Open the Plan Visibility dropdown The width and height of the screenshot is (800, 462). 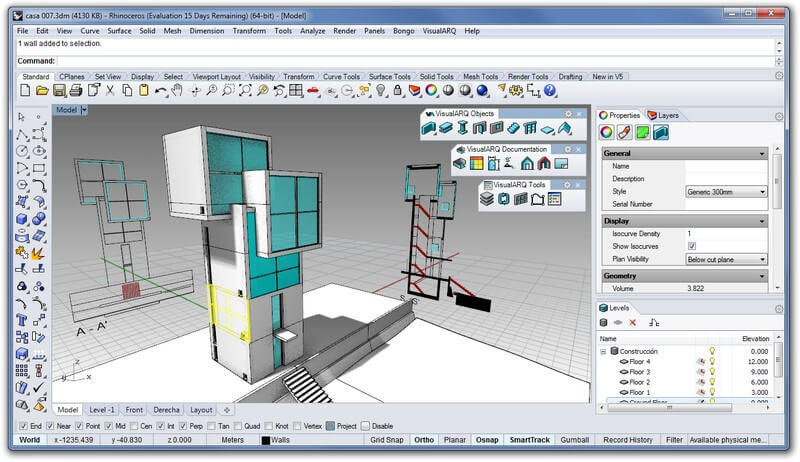click(x=726, y=259)
